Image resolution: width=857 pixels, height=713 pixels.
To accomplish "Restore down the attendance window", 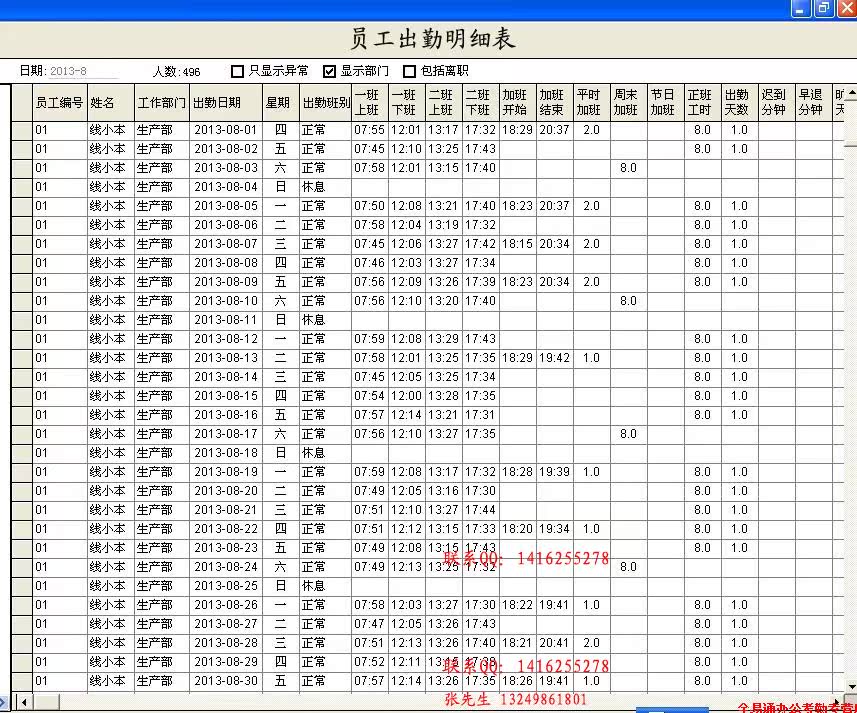I will point(823,8).
